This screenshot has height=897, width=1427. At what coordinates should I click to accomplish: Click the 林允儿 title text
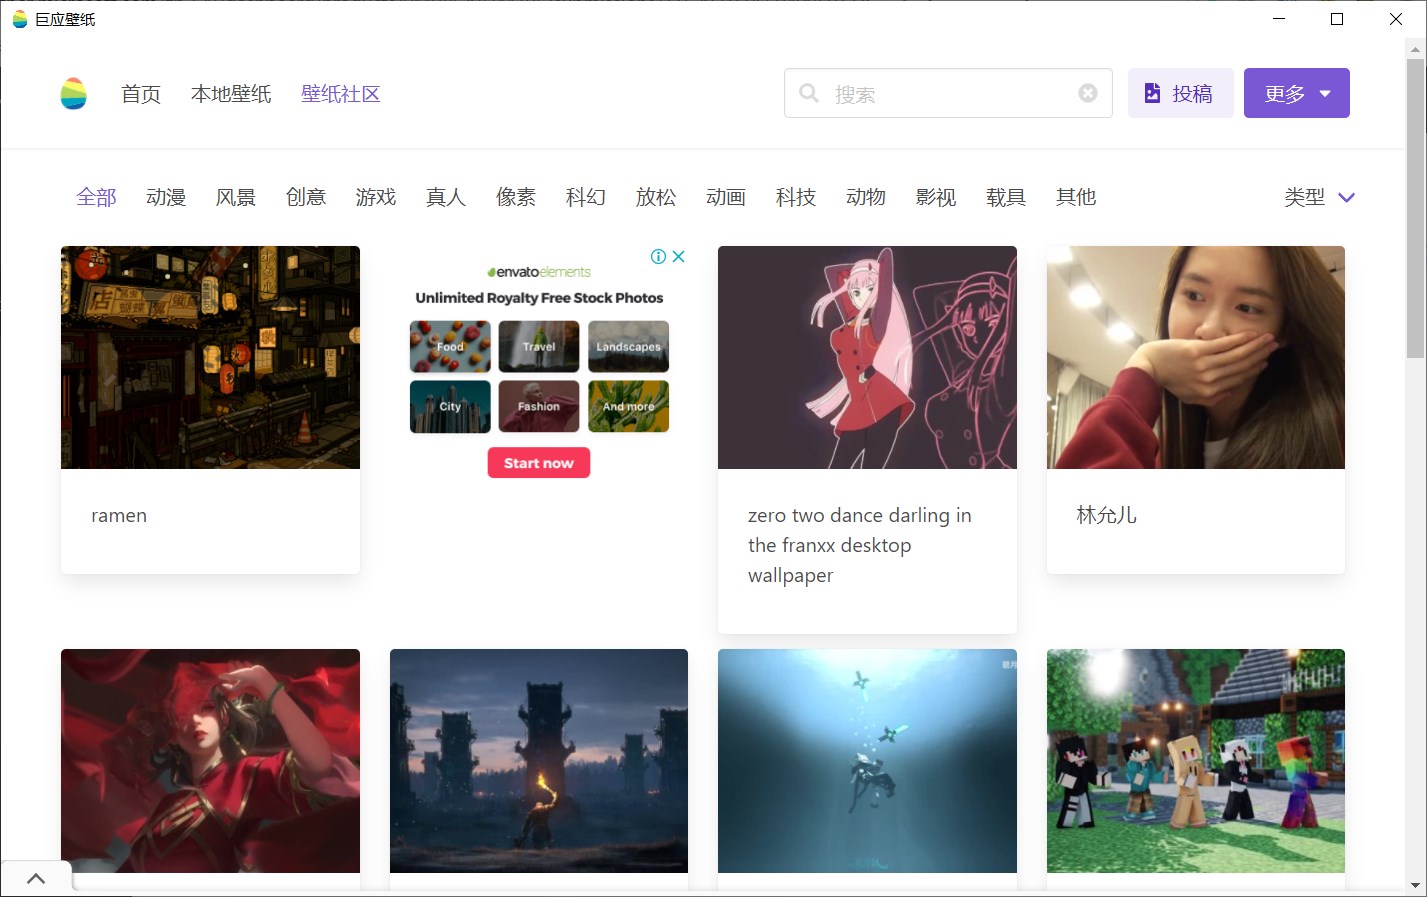(x=1106, y=515)
